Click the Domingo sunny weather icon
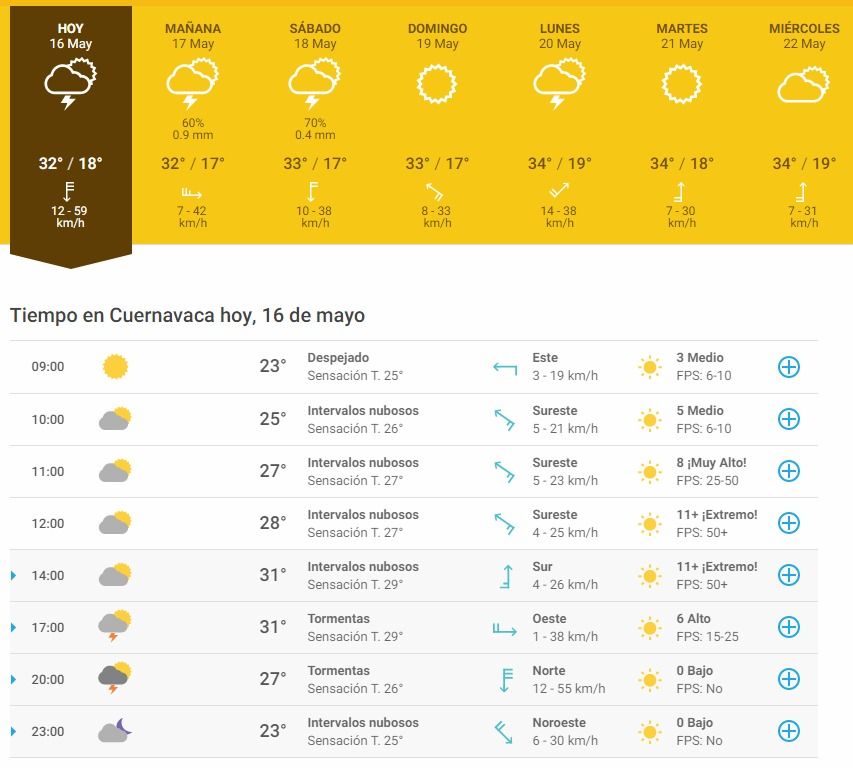The width and height of the screenshot is (853, 768). pos(437,84)
